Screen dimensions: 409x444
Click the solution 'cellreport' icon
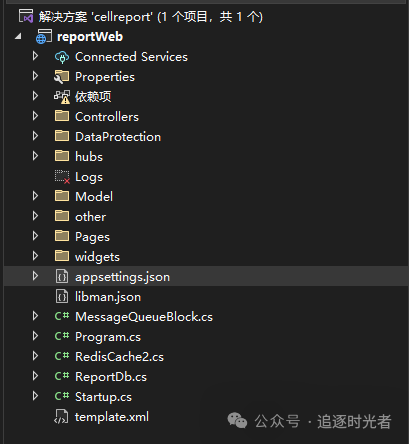pyautogui.click(x=26, y=16)
